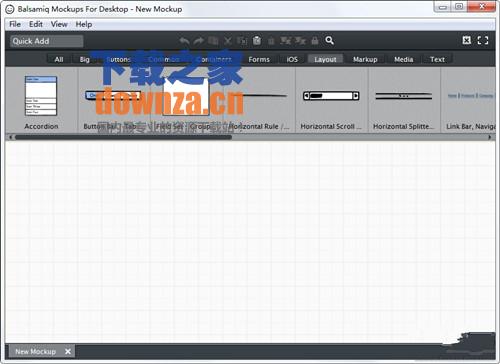Click the Undo arrow icon
The image size is (500, 364).
point(184,41)
